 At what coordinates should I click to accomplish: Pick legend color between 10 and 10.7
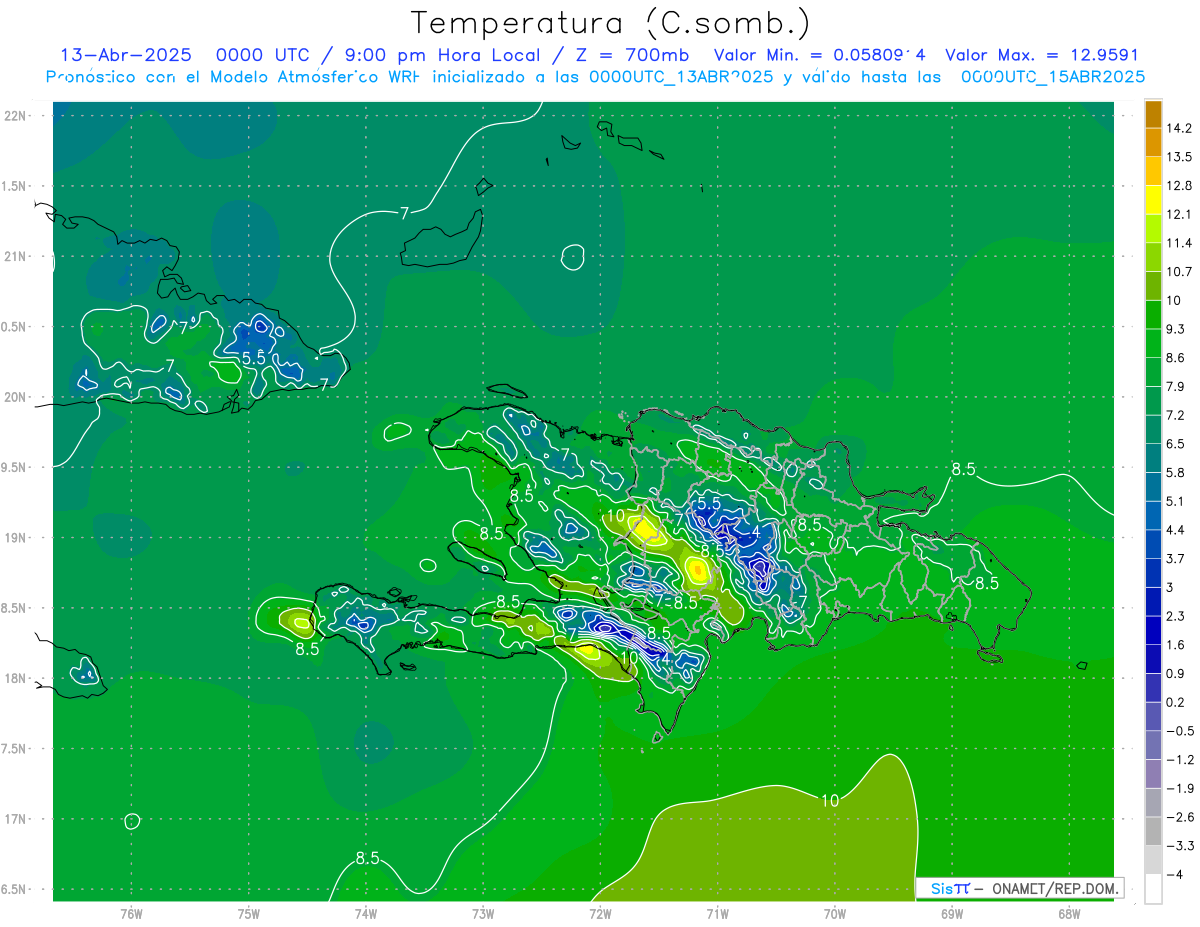click(x=1153, y=286)
